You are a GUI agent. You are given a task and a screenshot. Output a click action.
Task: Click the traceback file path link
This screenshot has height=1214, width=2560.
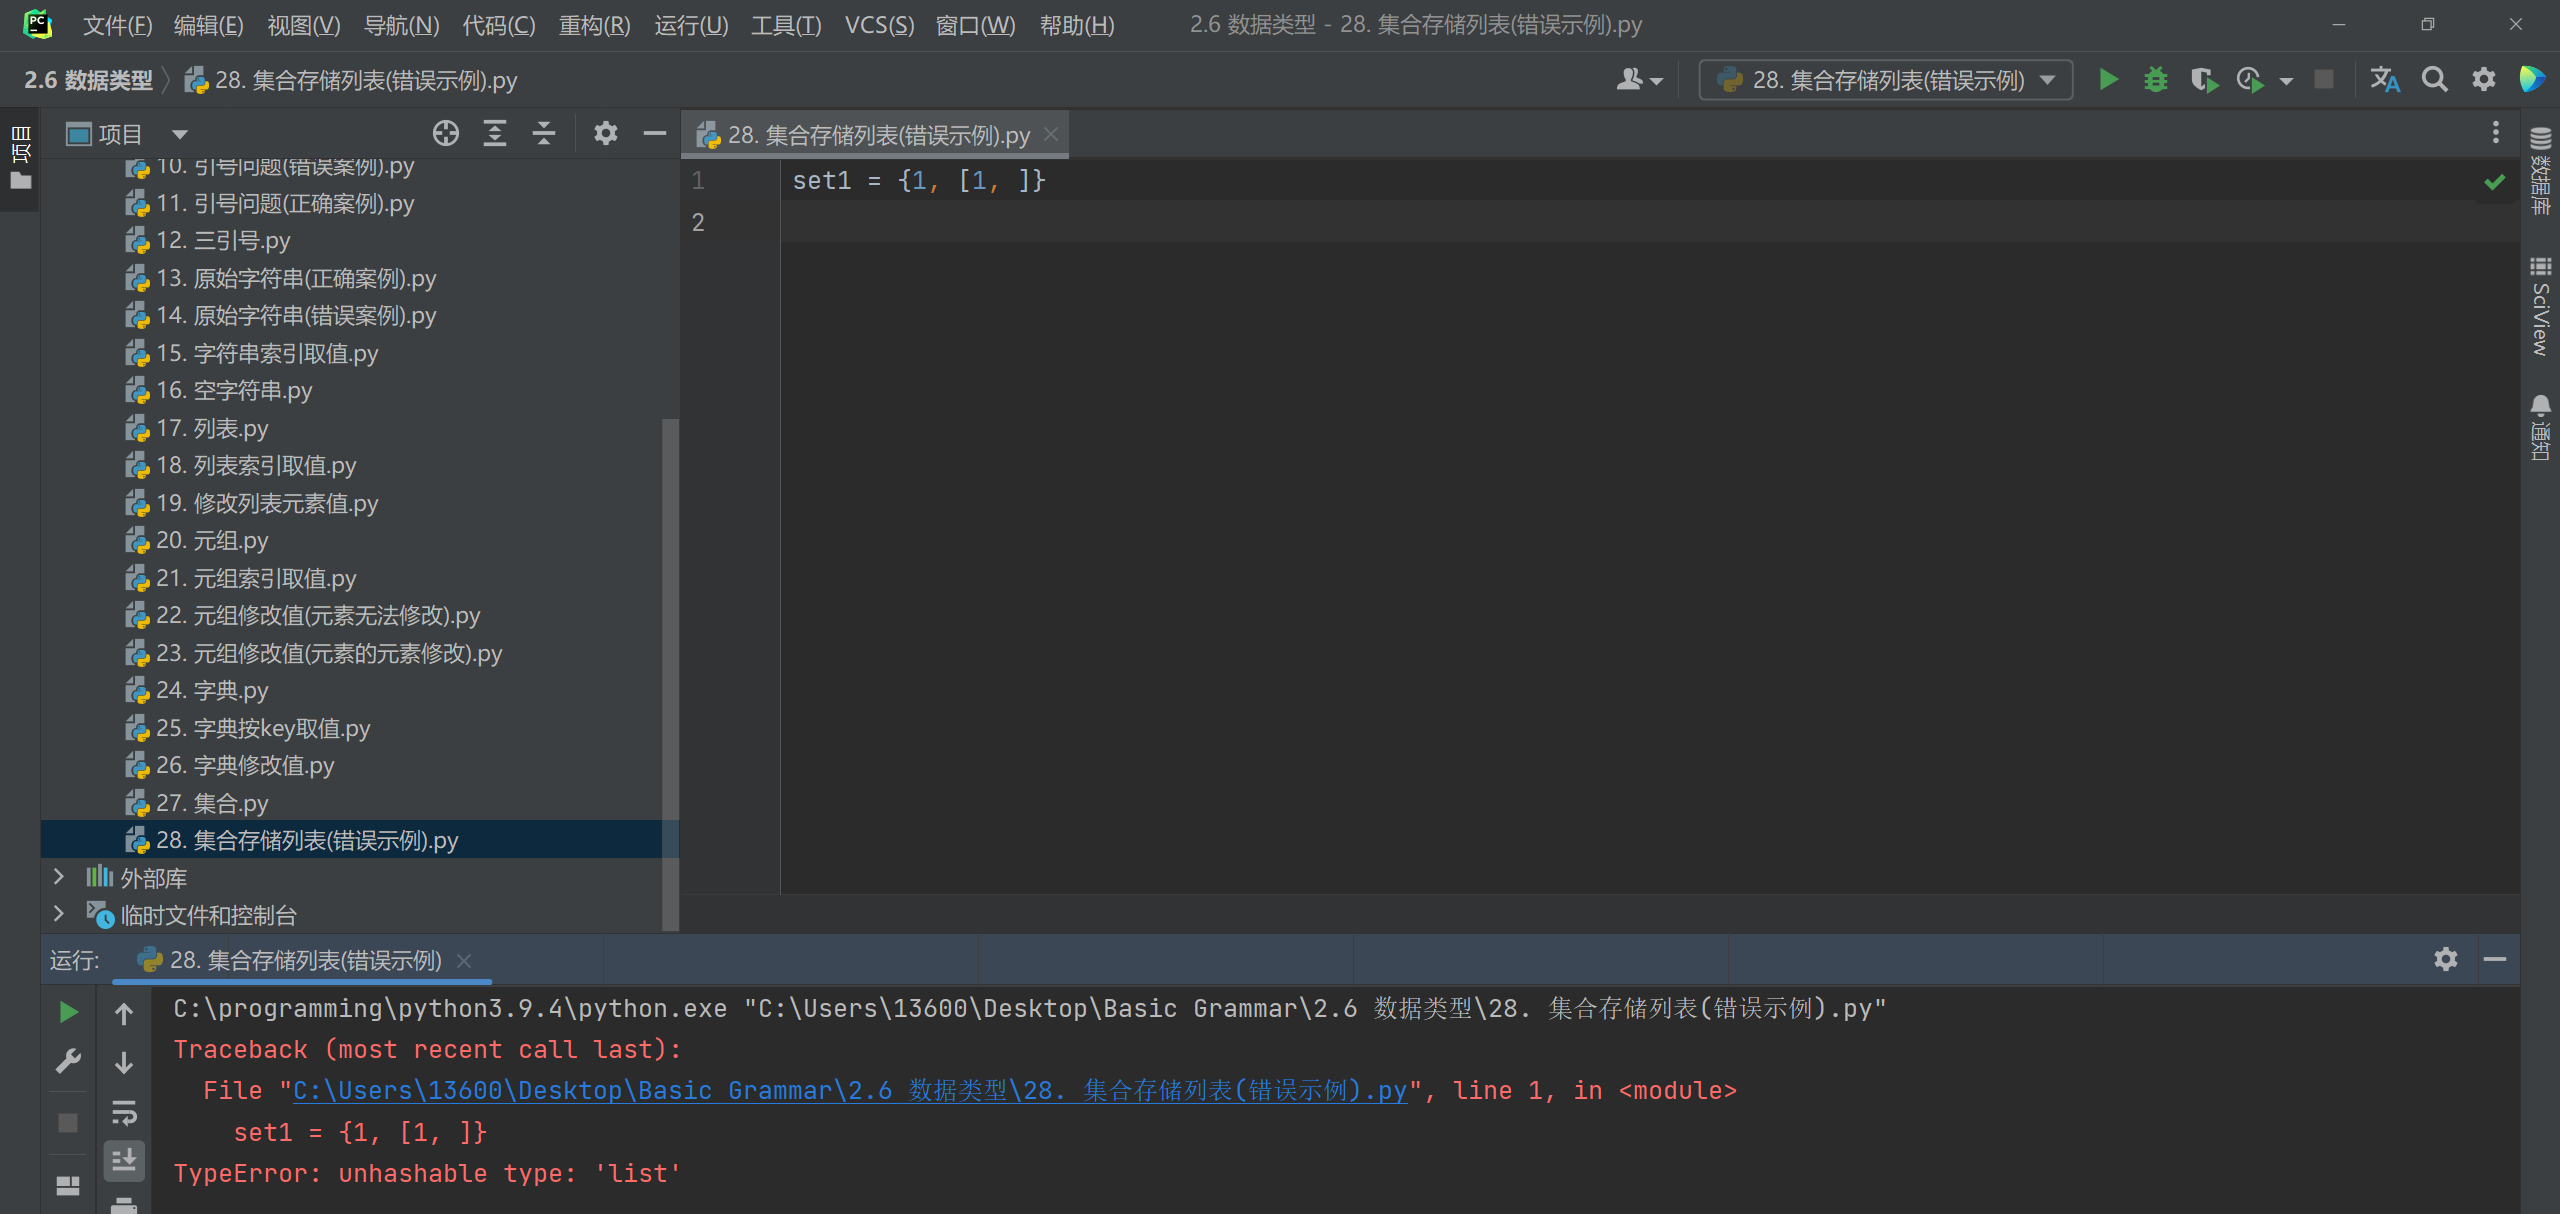click(x=849, y=1090)
